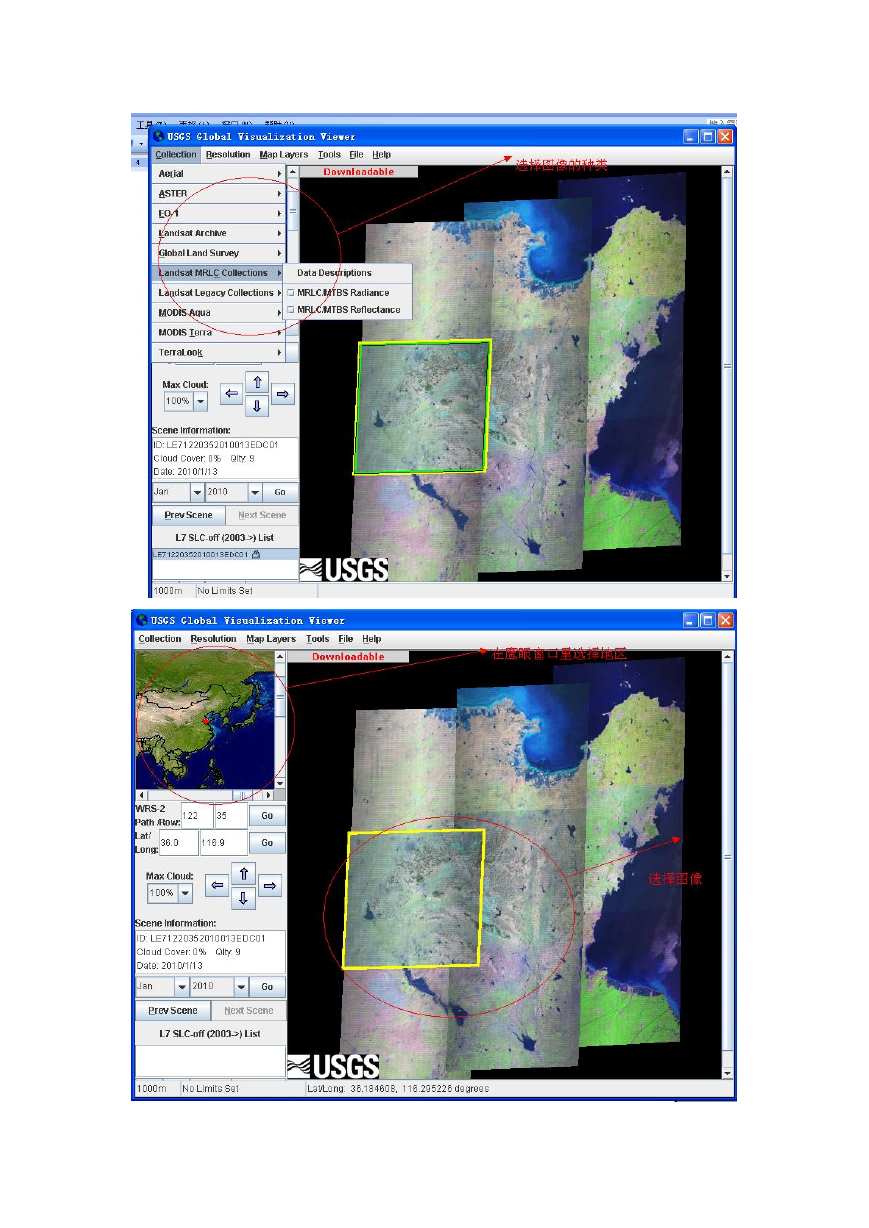Image resolution: width=869 pixels, height=1228 pixels.
Task: Open the Resolution menu in the upper window
Action: 228,155
